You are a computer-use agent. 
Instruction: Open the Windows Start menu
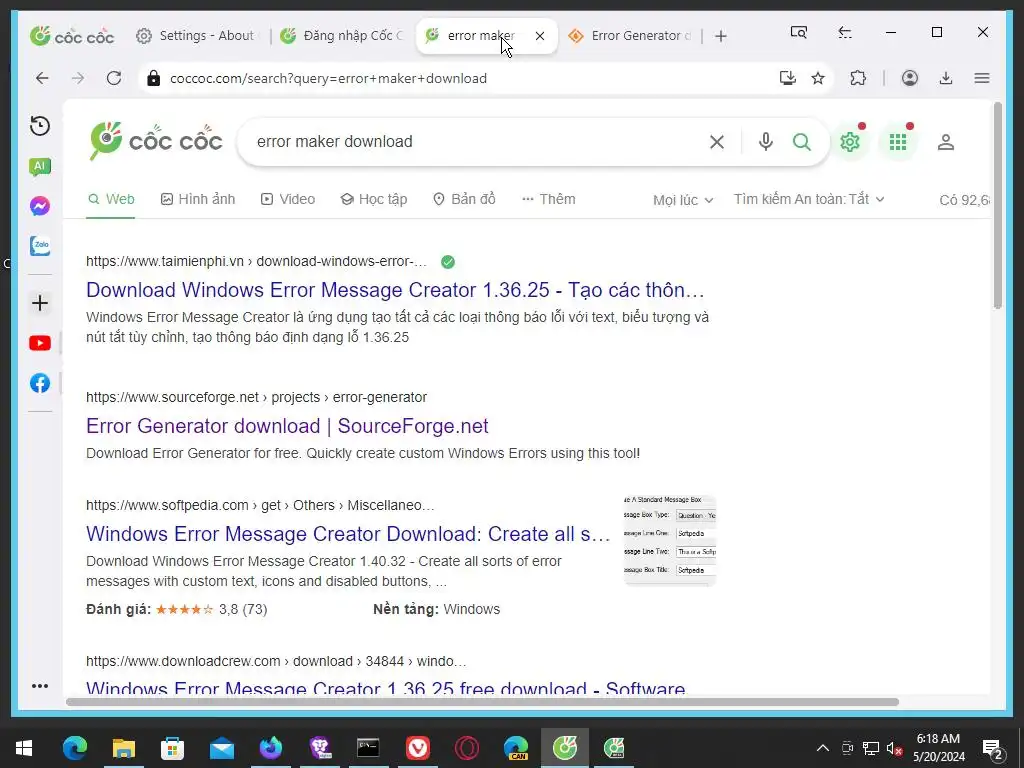[24, 748]
